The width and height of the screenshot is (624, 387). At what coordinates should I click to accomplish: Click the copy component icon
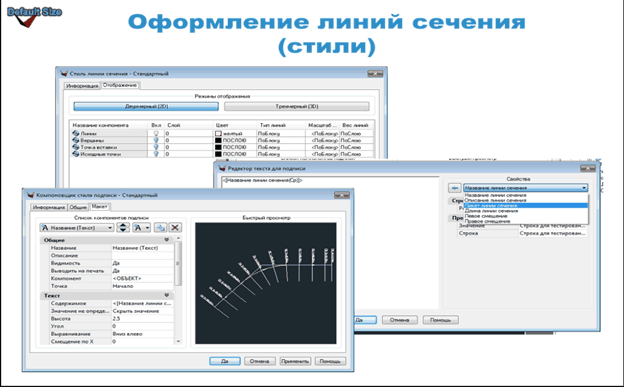[160, 227]
